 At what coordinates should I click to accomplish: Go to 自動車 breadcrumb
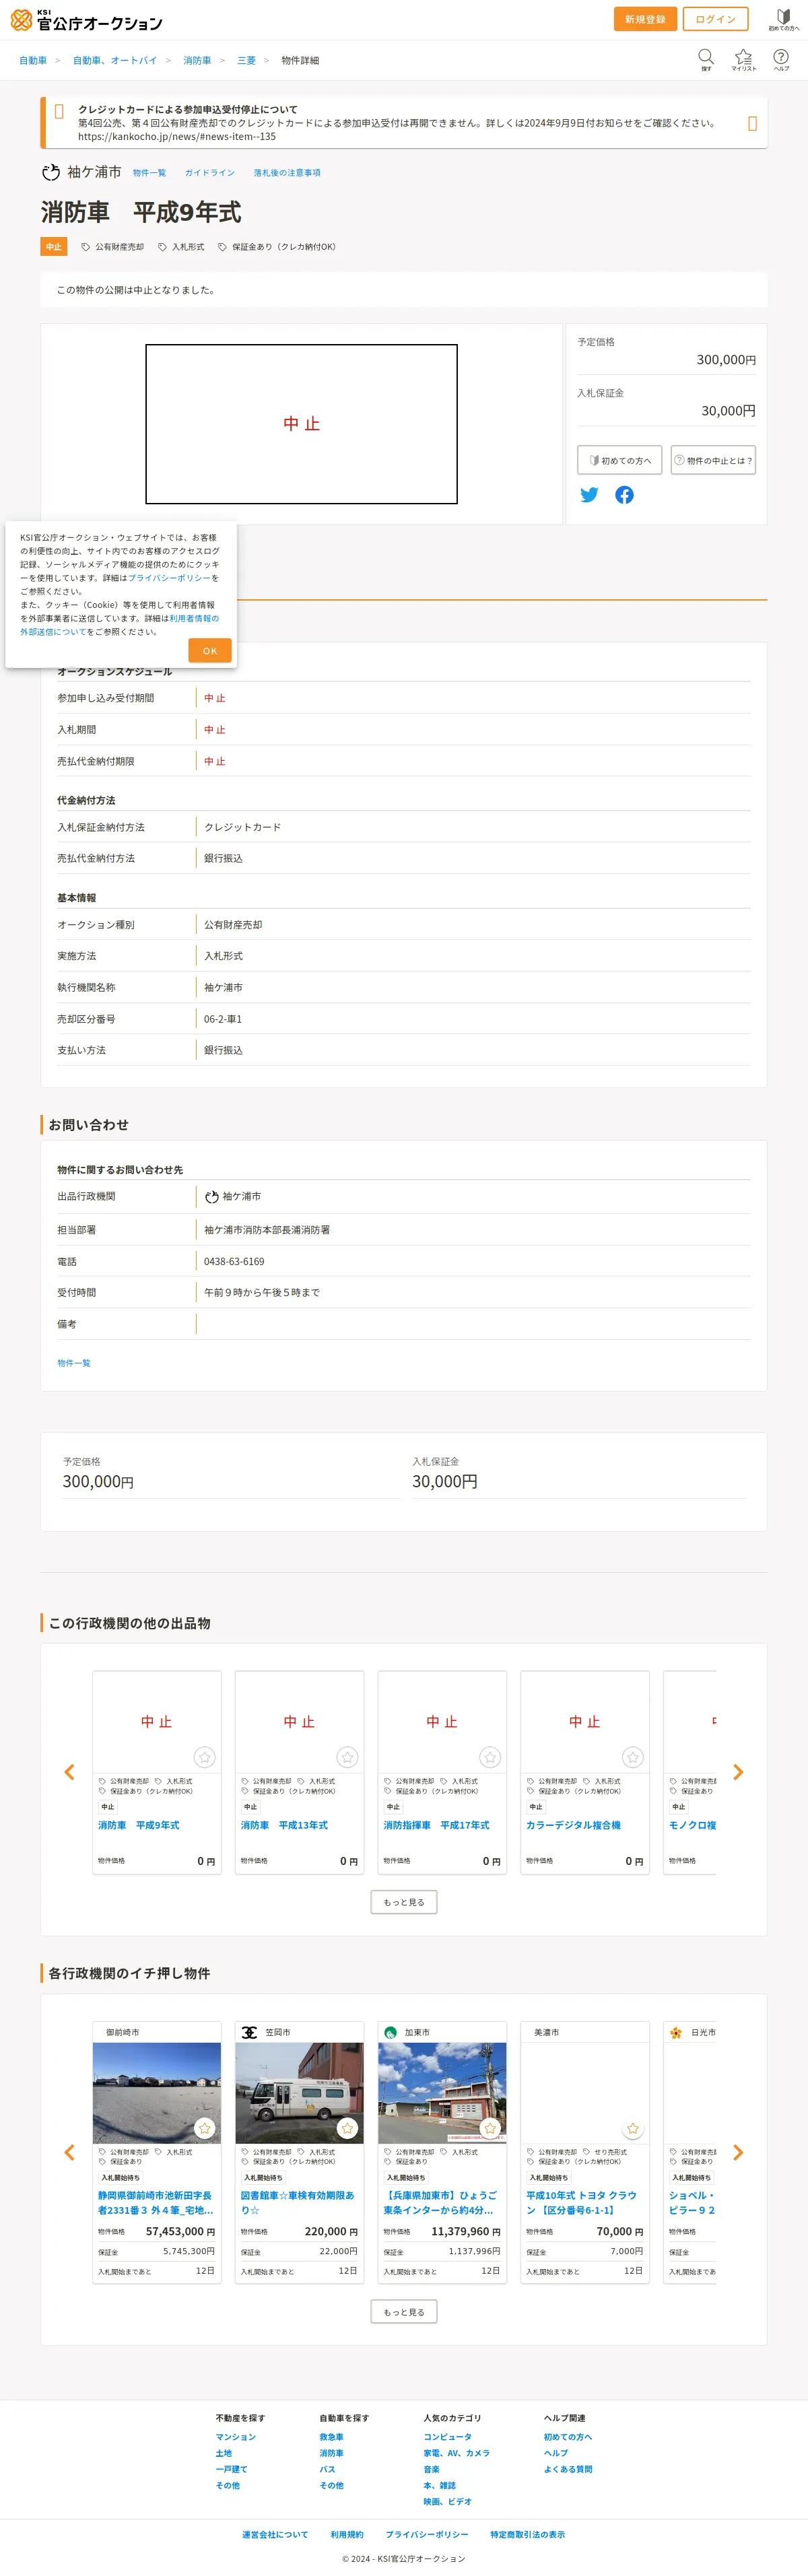[33, 61]
